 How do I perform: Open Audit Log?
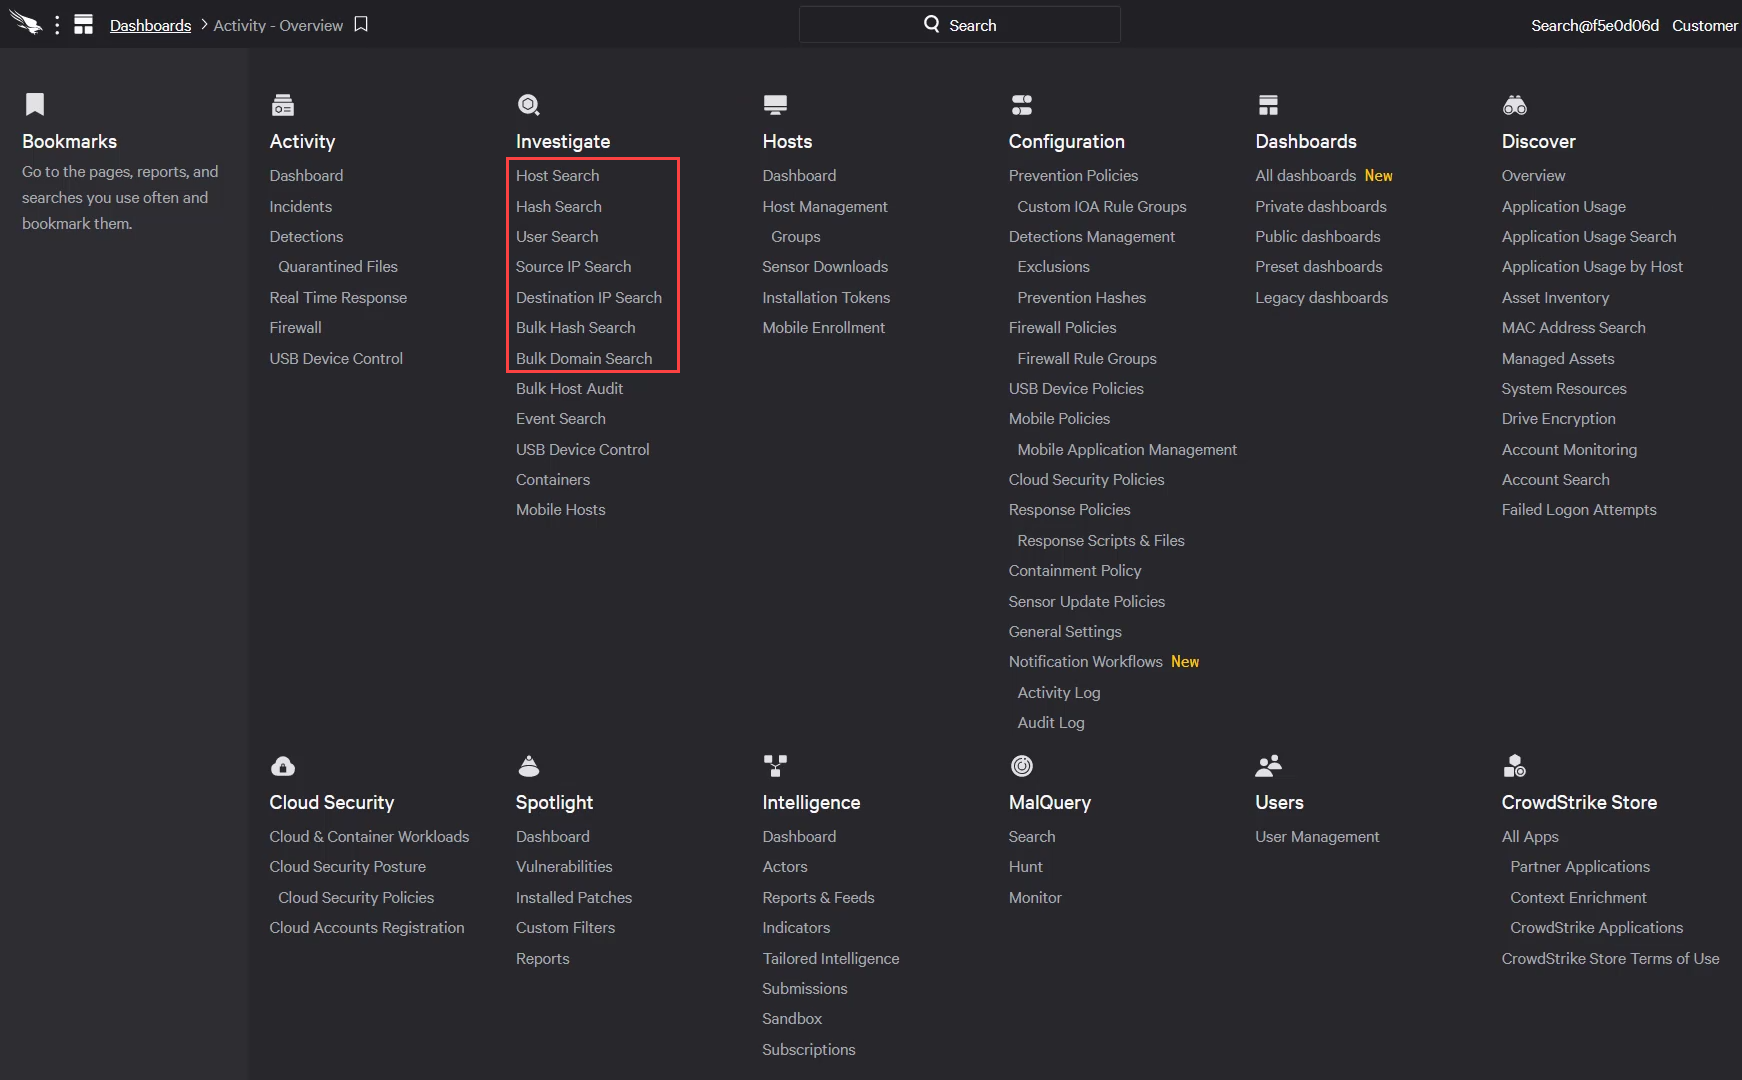[1051, 723]
